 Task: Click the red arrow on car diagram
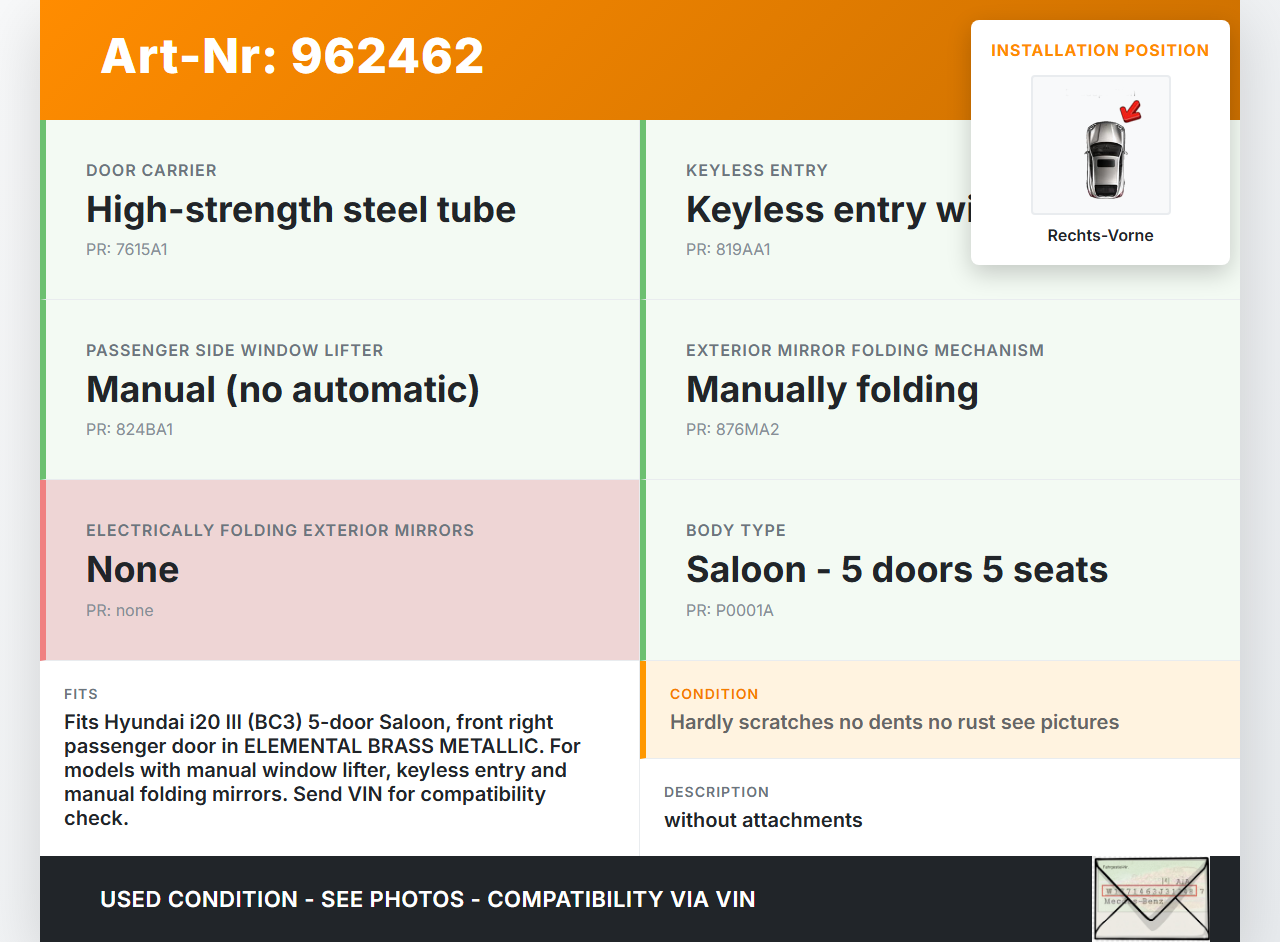point(1131,111)
